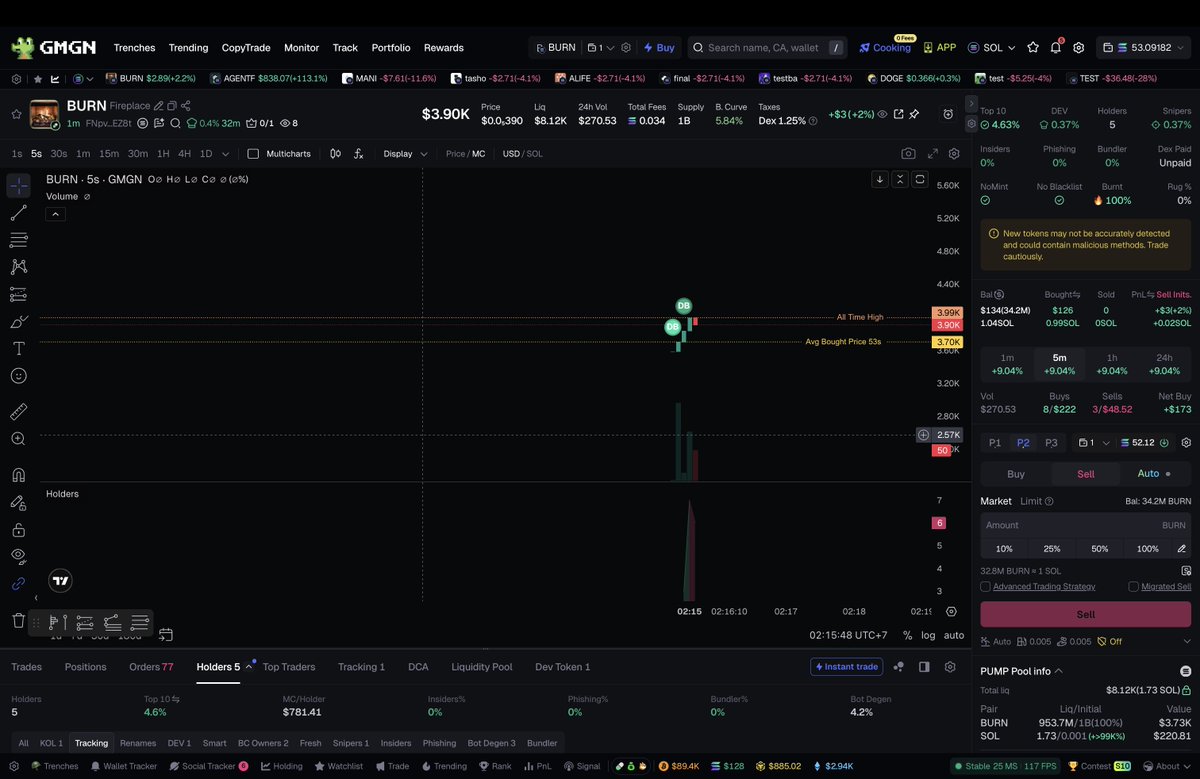Switch to the Buy side
Image resolution: width=1200 pixels, height=779 pixels.
[1015, 474]
